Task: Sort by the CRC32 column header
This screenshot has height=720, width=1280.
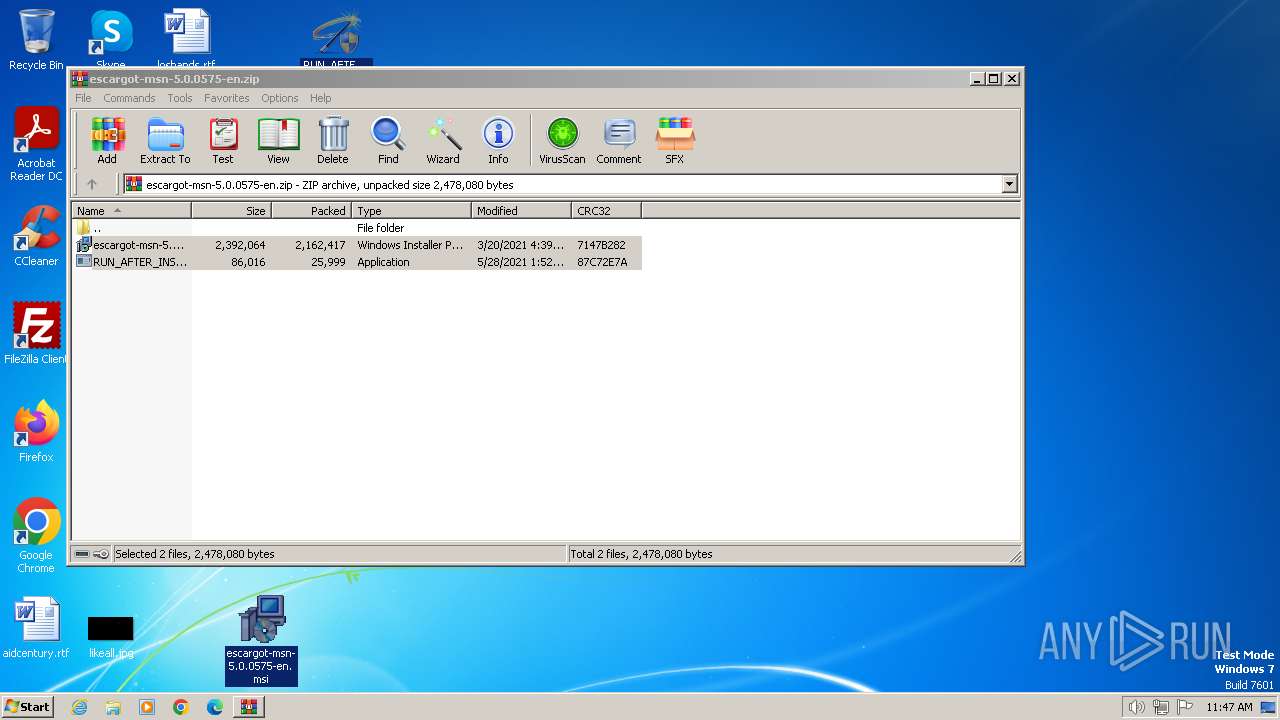Action: coord(607,211)
